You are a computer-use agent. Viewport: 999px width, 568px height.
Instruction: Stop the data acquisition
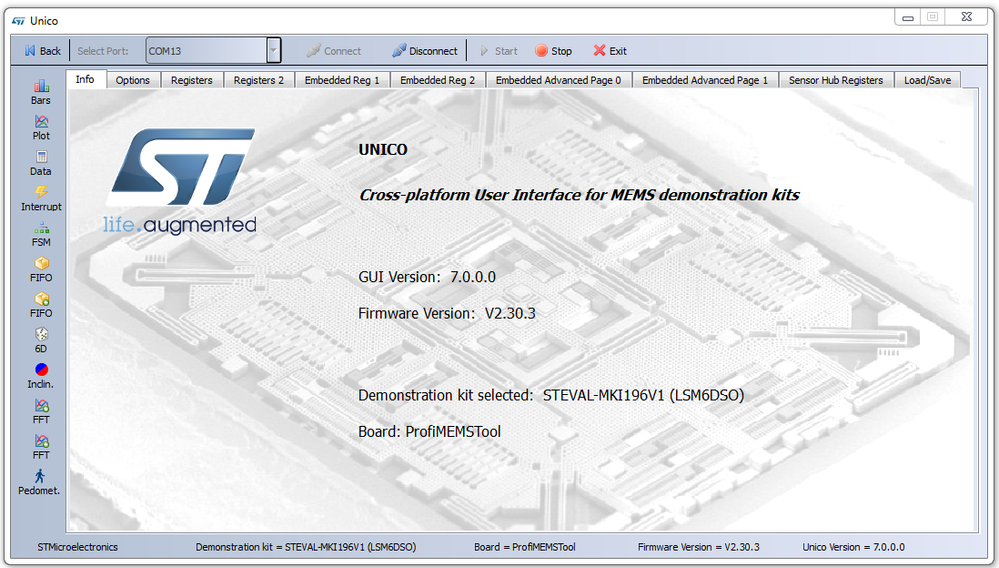(554, 51)
